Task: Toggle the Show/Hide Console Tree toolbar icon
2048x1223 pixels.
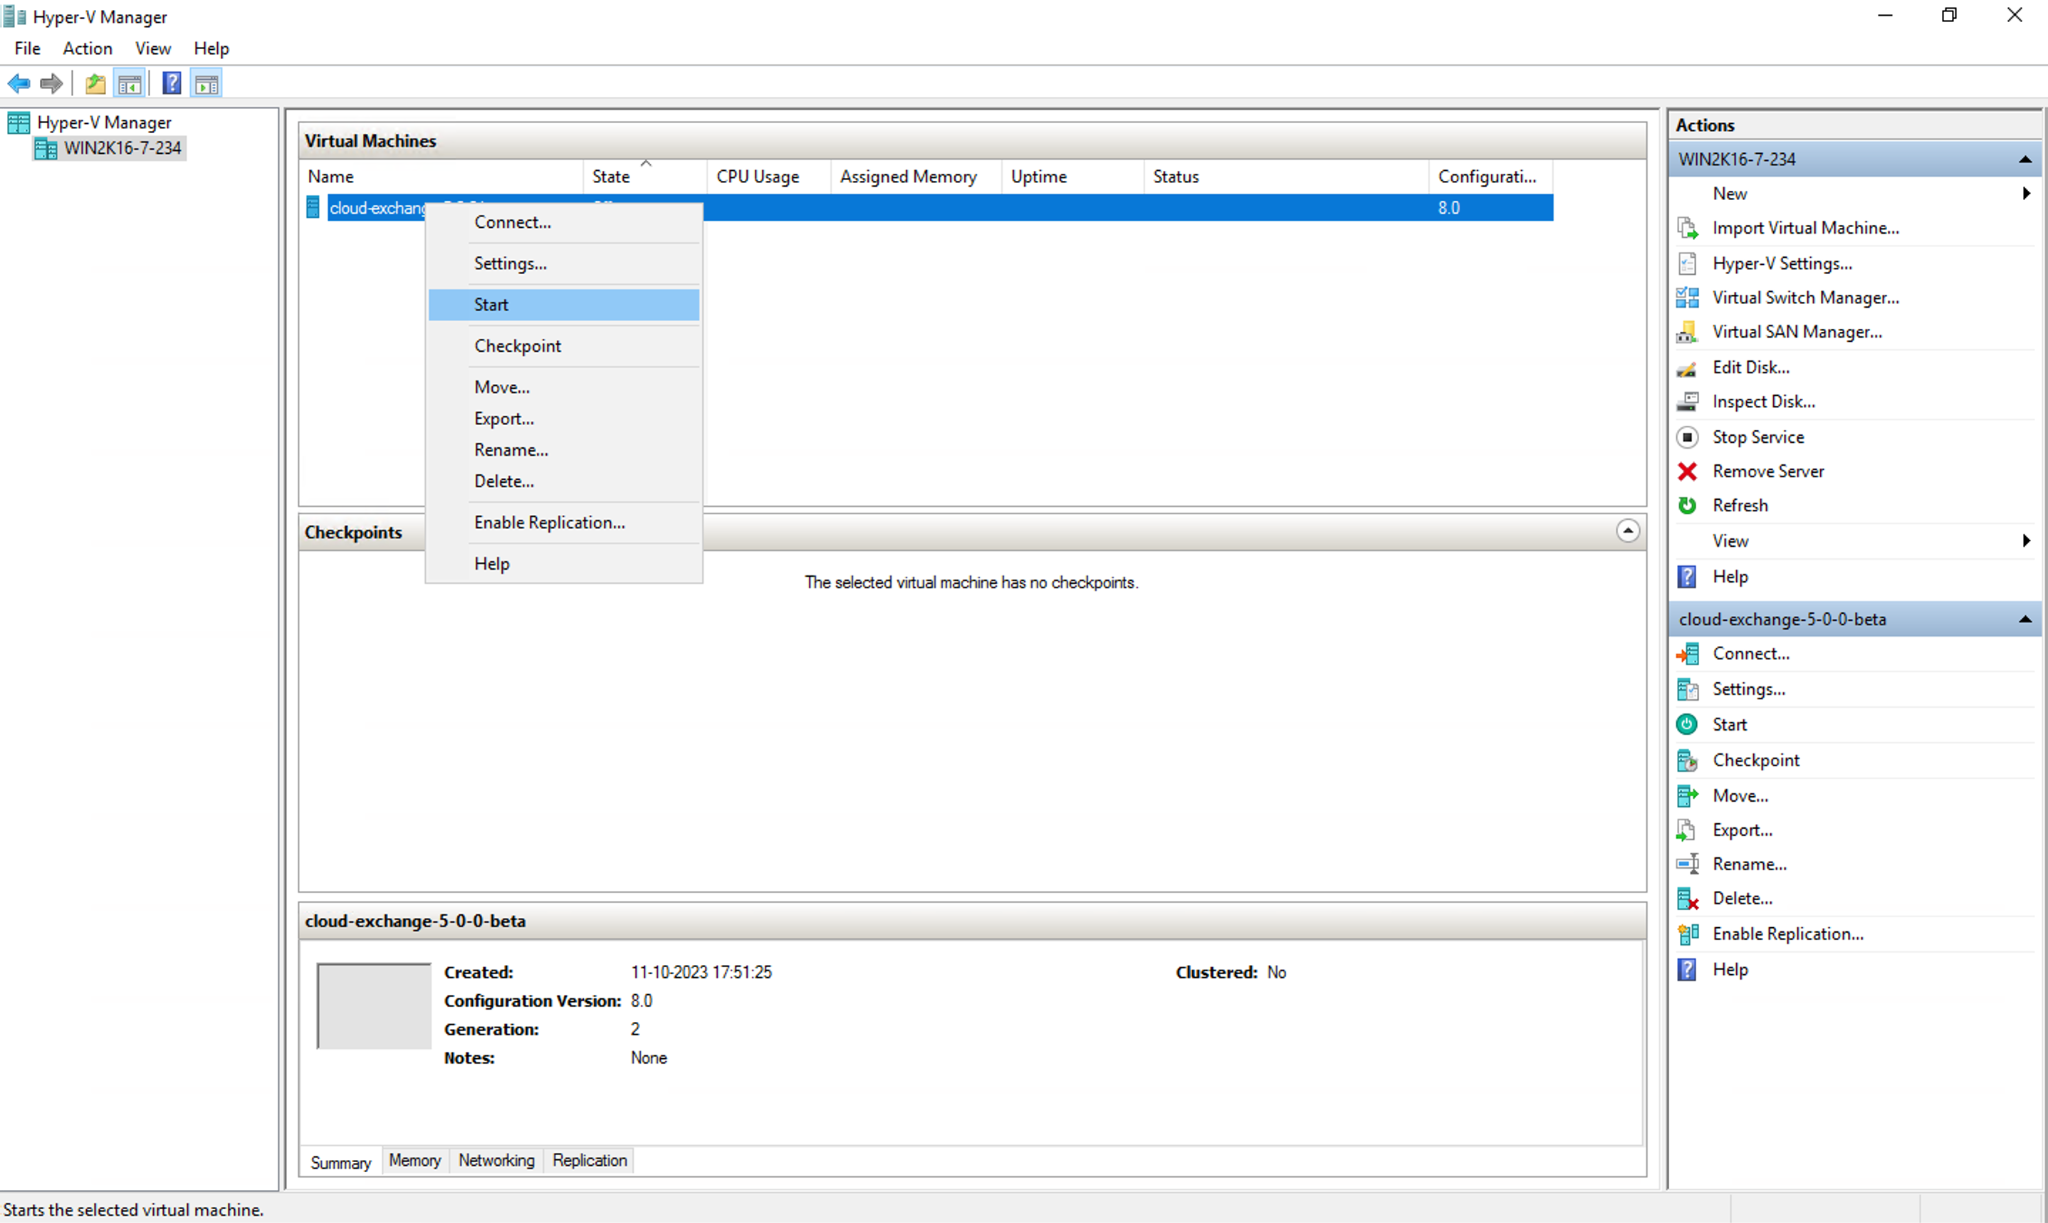Action: (x=129, y=84)
